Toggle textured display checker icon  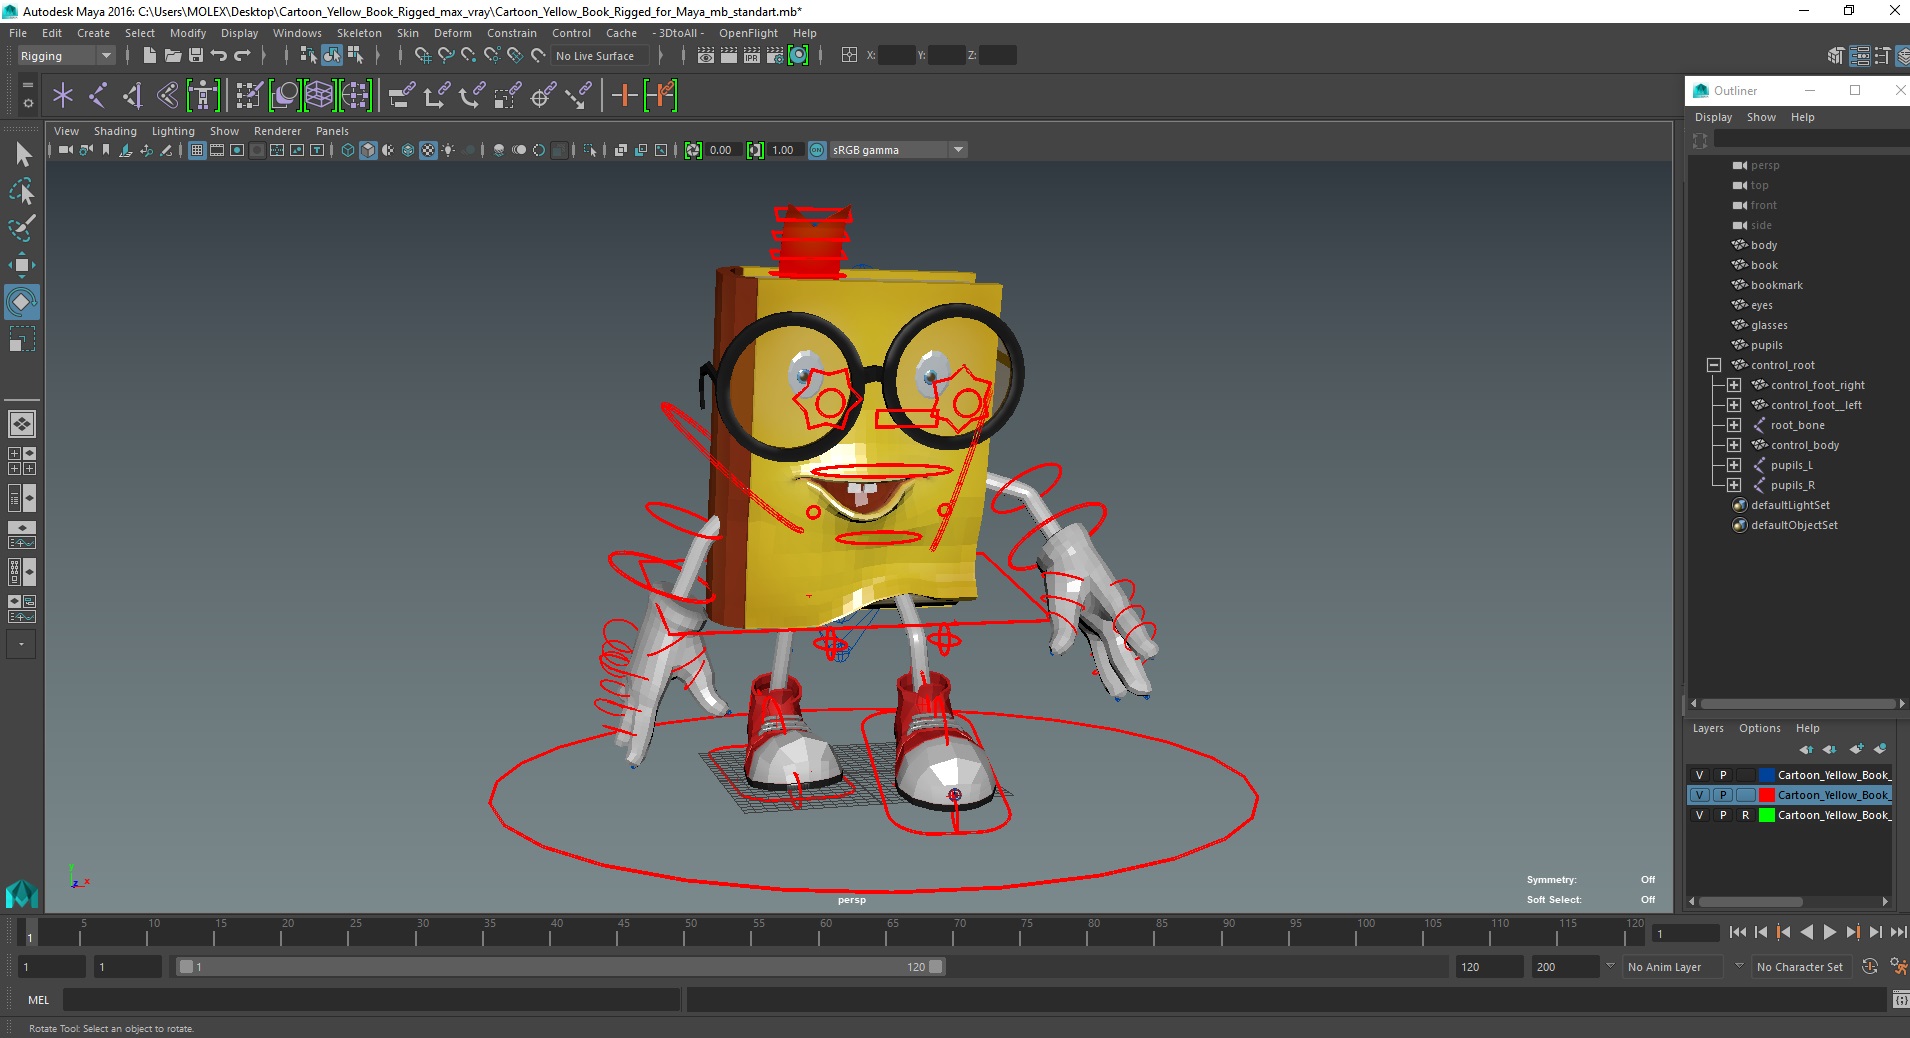(428, 150)
